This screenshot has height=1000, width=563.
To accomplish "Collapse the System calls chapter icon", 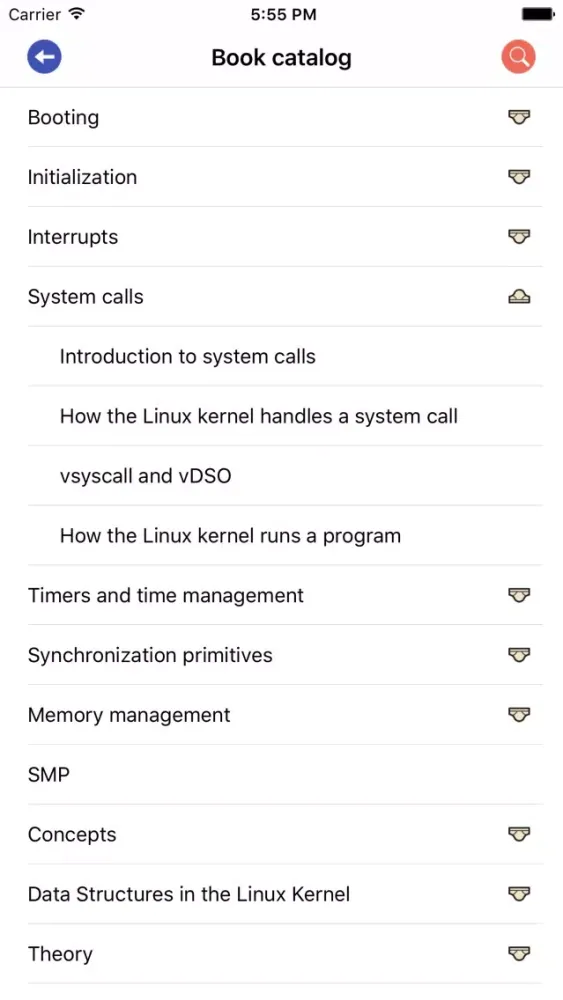I will (519, 297).
